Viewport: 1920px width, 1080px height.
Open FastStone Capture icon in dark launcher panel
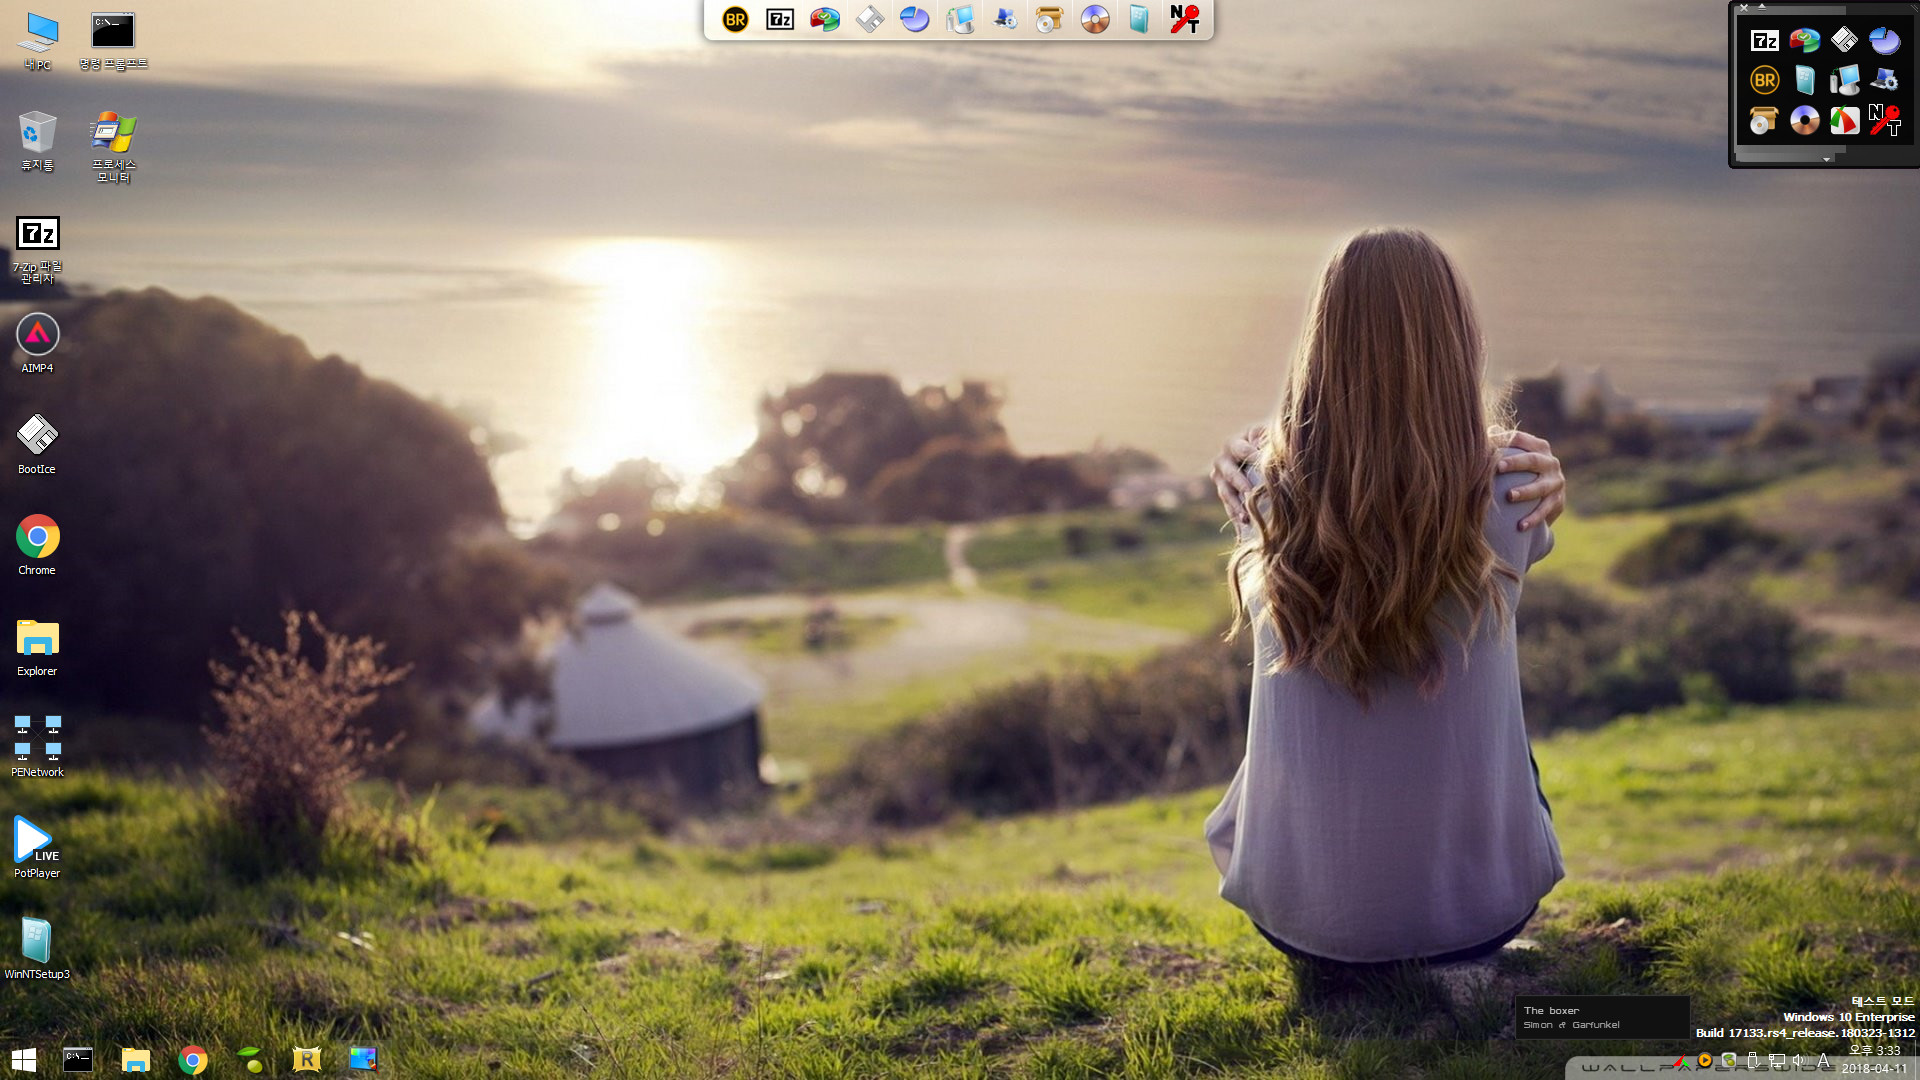point(1844,120)
